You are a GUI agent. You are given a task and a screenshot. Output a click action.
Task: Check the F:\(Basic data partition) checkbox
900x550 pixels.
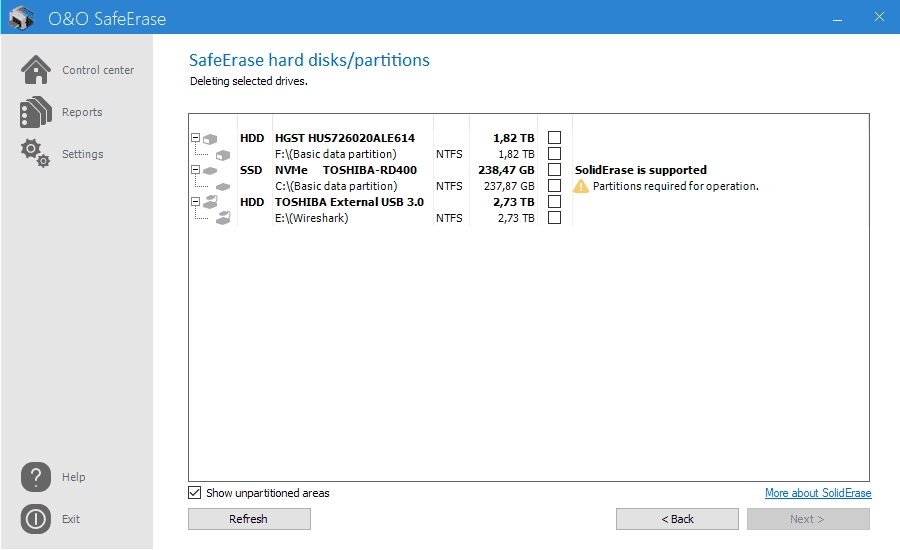[554, 154]
